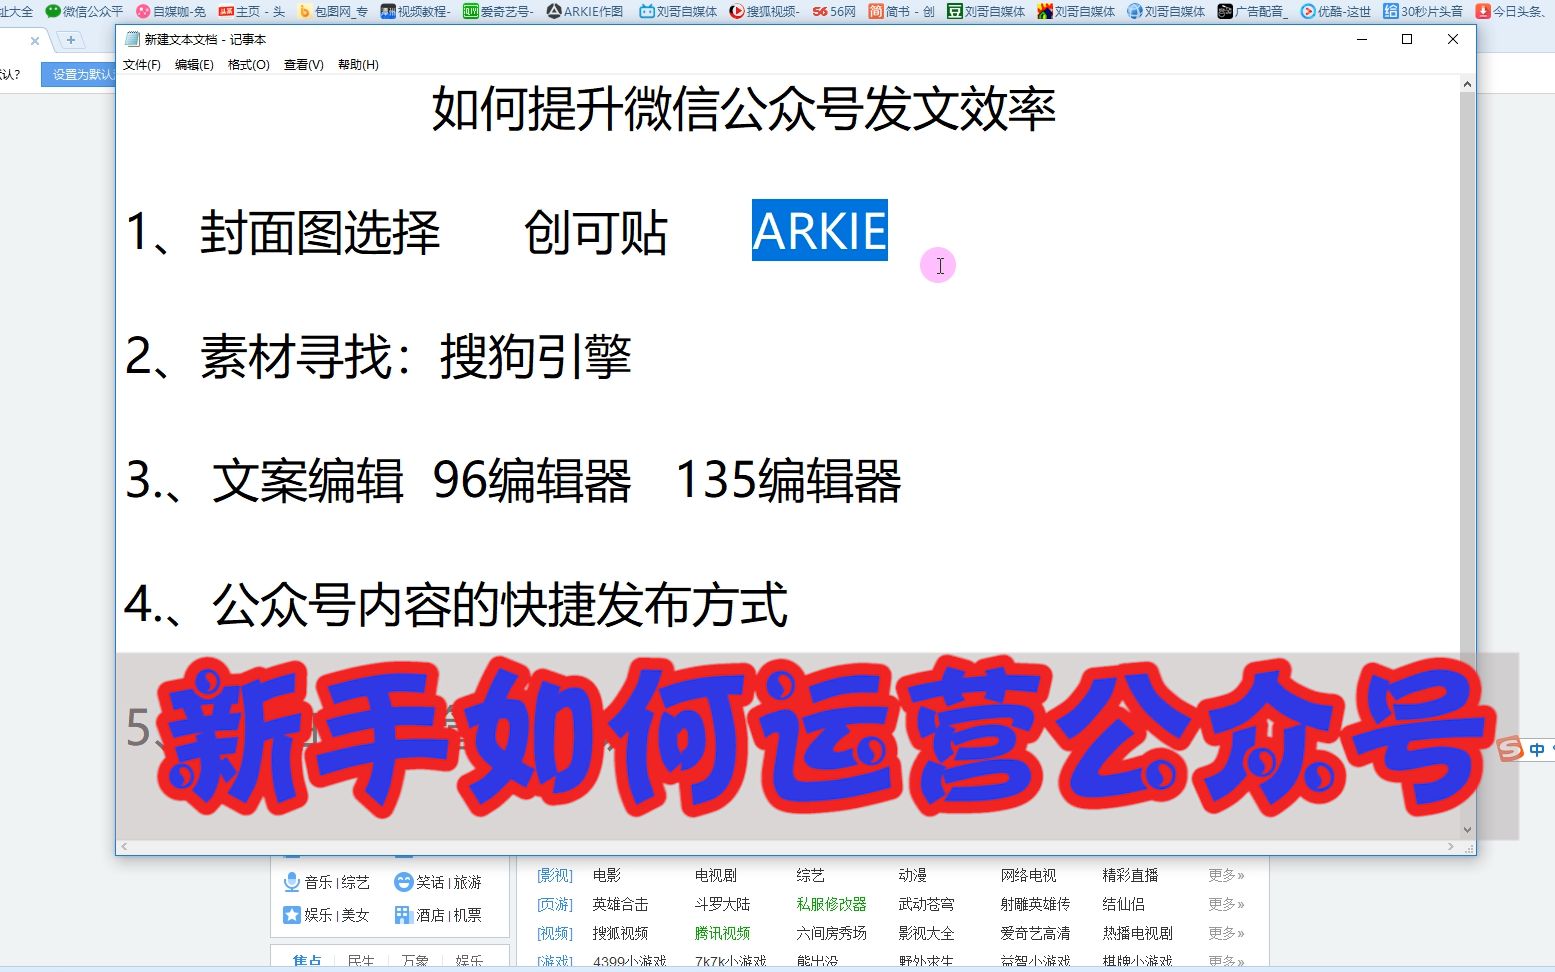Close the Notepad window
1555x972 pixels.
coord(1453,39)
